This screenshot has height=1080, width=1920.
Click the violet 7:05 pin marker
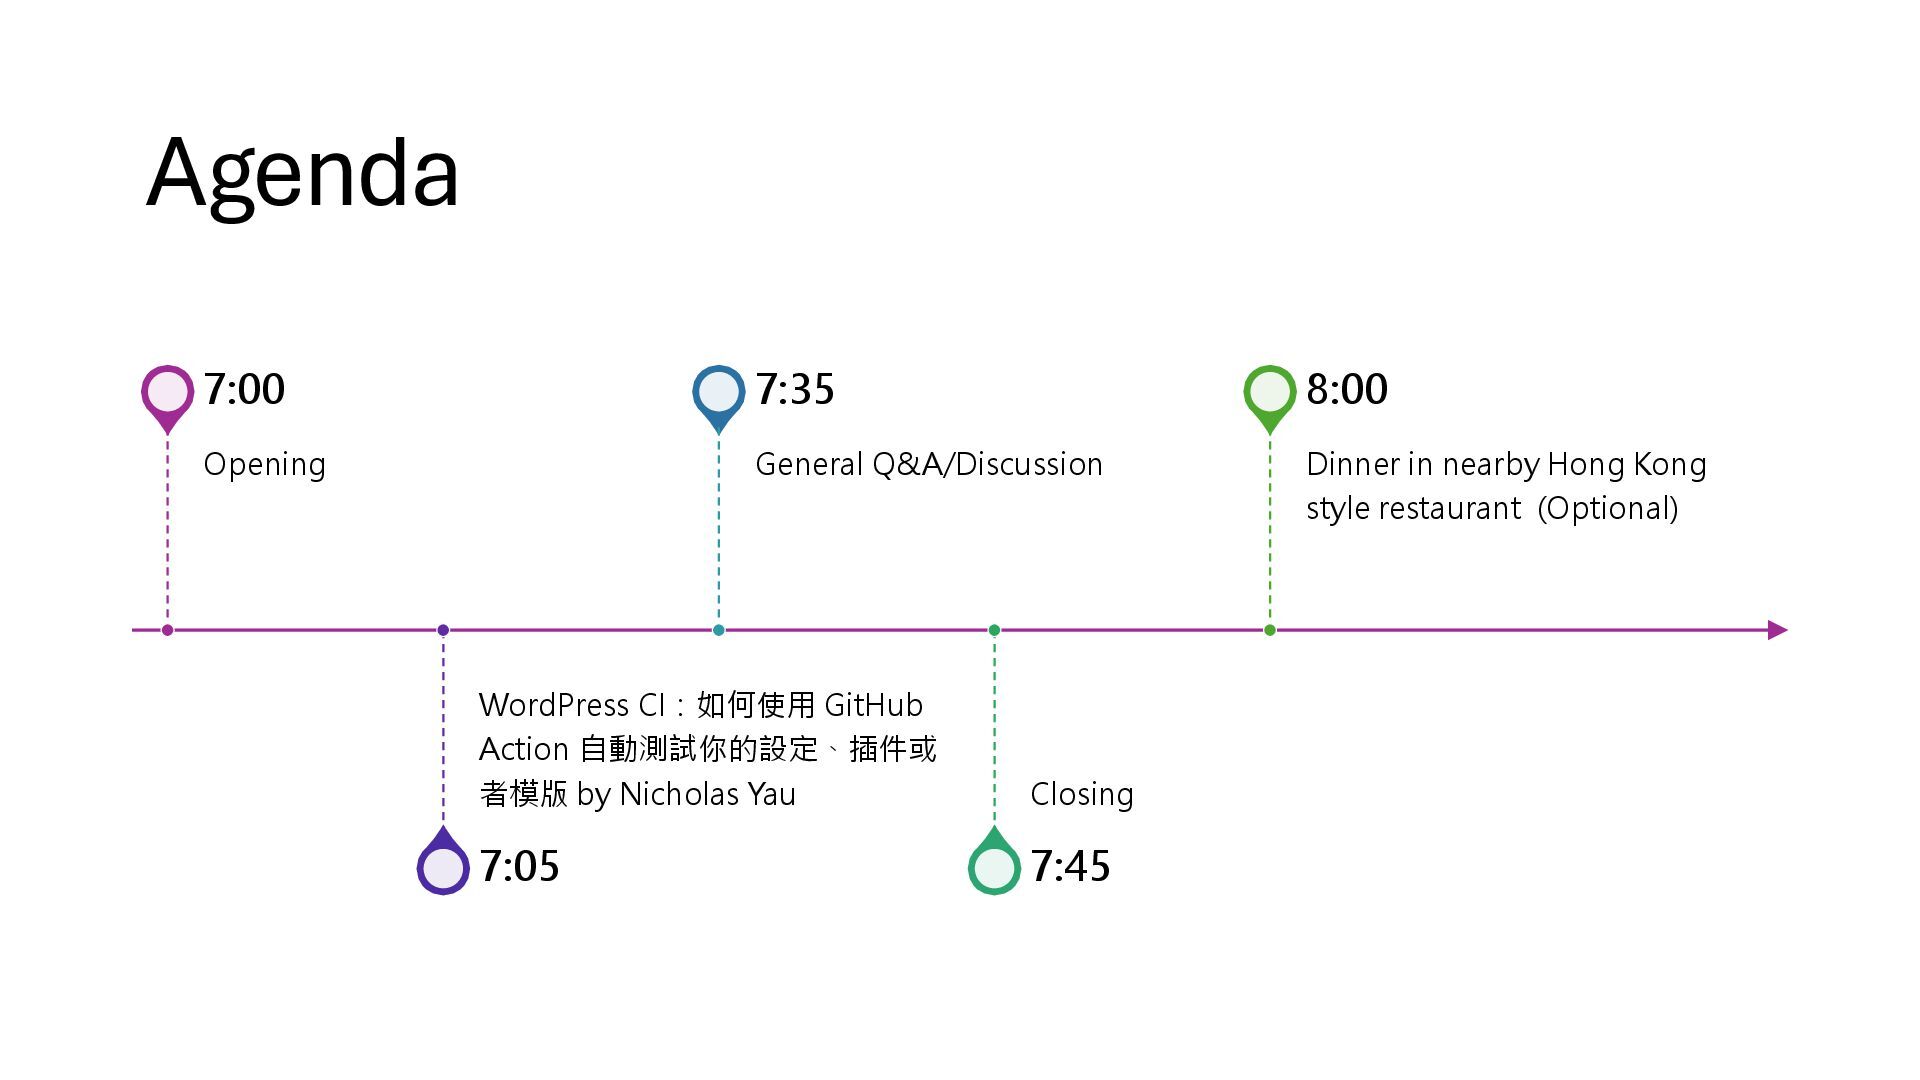443,868
